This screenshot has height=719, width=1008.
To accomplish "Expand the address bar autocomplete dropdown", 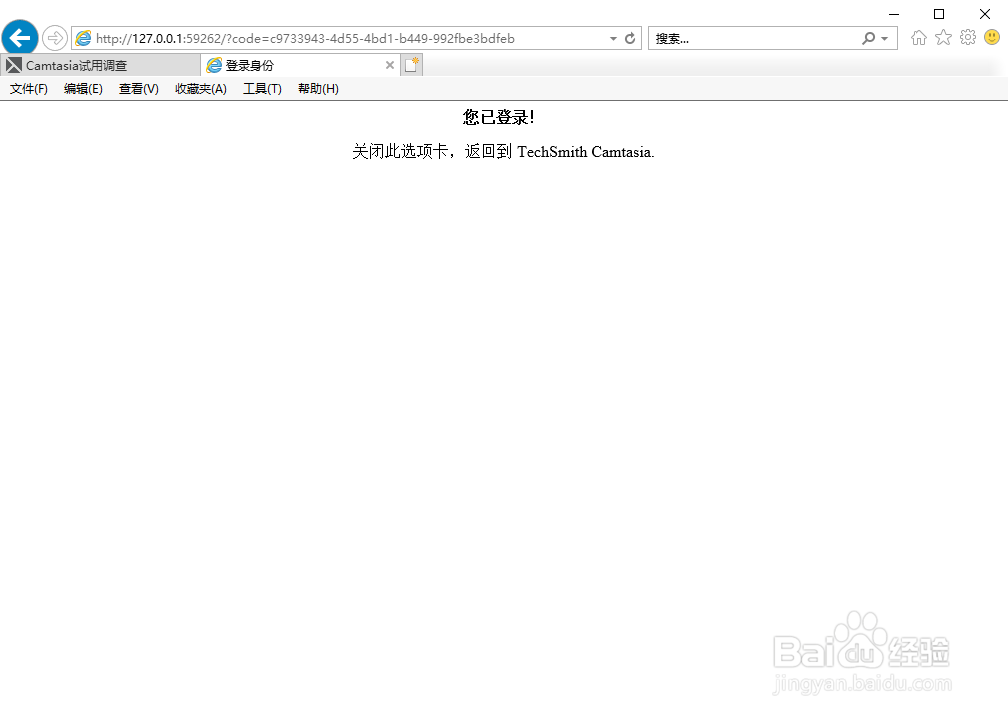I will click(613, 39).
